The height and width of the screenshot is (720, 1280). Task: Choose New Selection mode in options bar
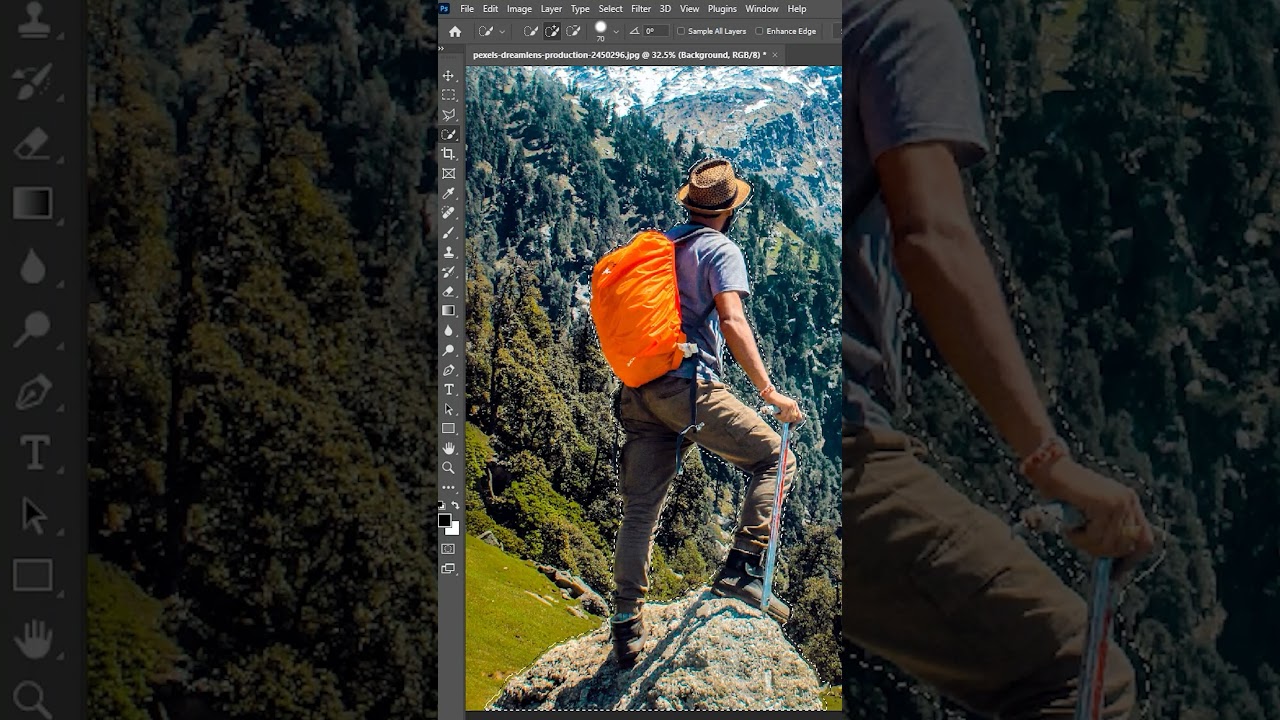coord(531,31)
